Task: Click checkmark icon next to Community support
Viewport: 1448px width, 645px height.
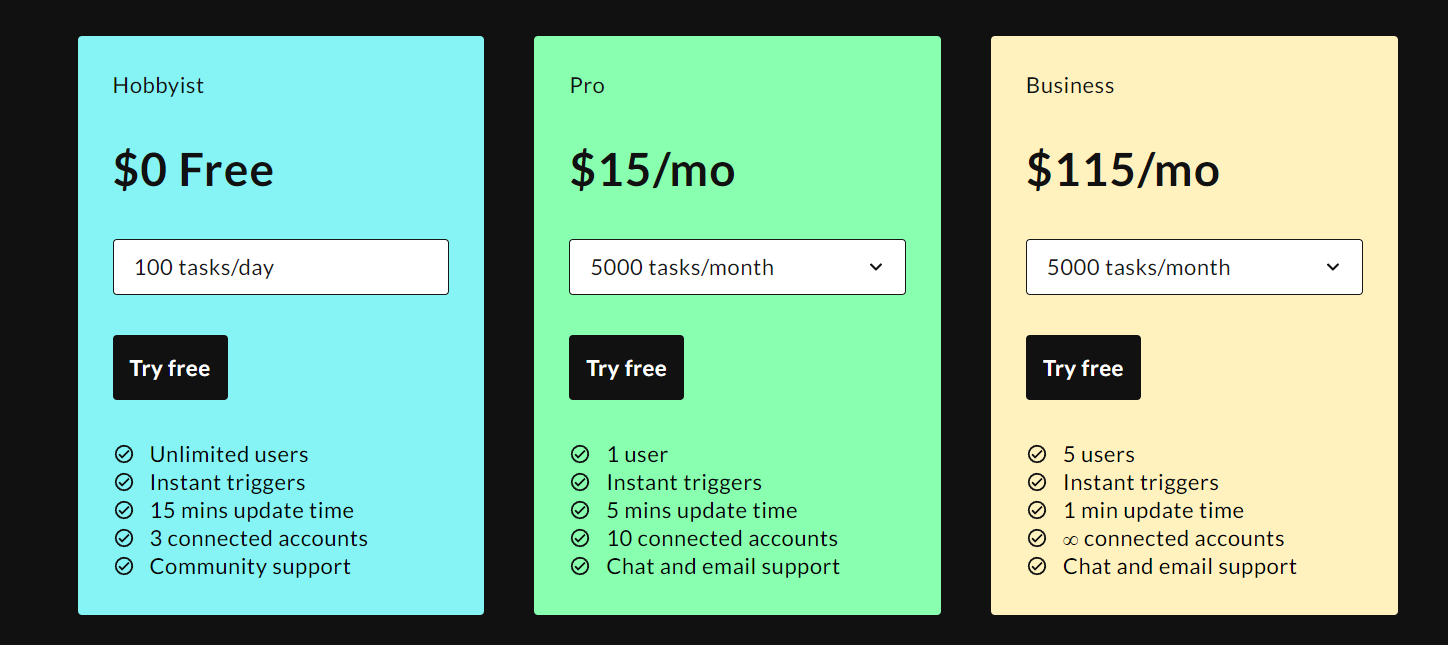Action: pyautogui.click(x=124, y=567)
